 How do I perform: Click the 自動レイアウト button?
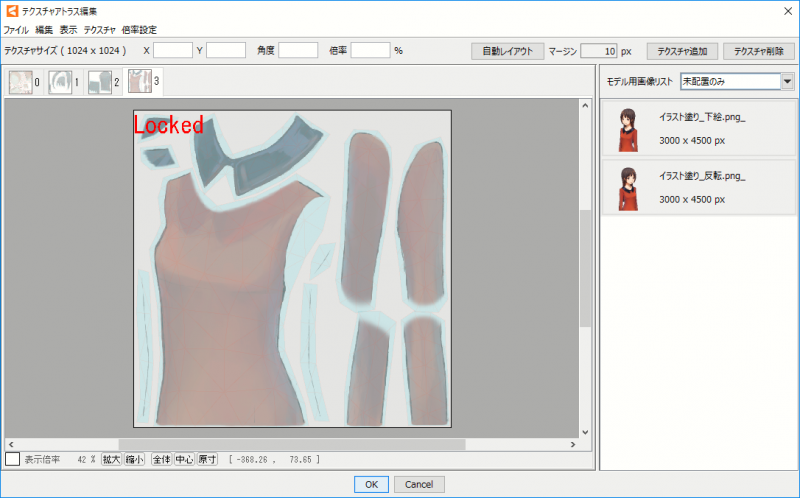[x=507, y=51]
